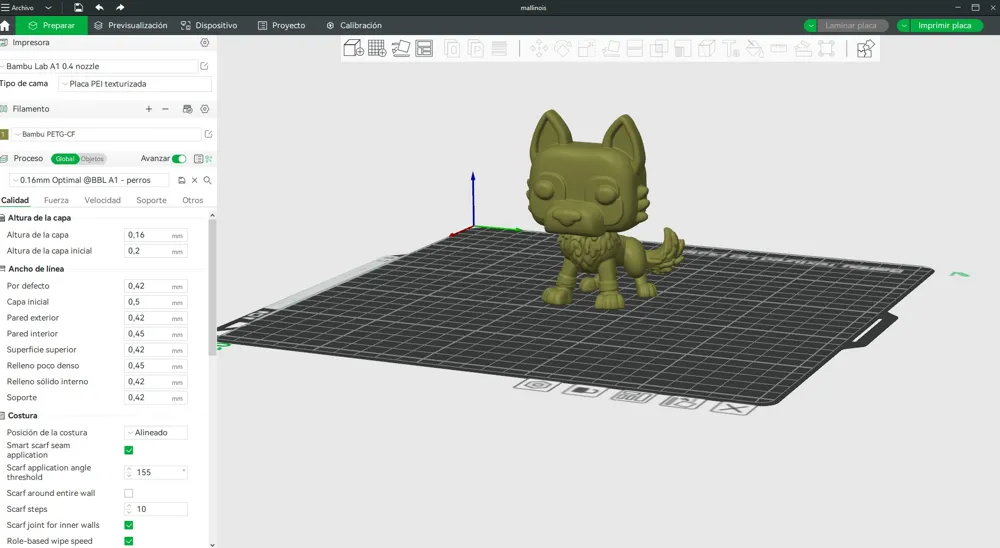Open the Proyecto tab
This screenshot has height=548, width=1000.
pos(282,26)
